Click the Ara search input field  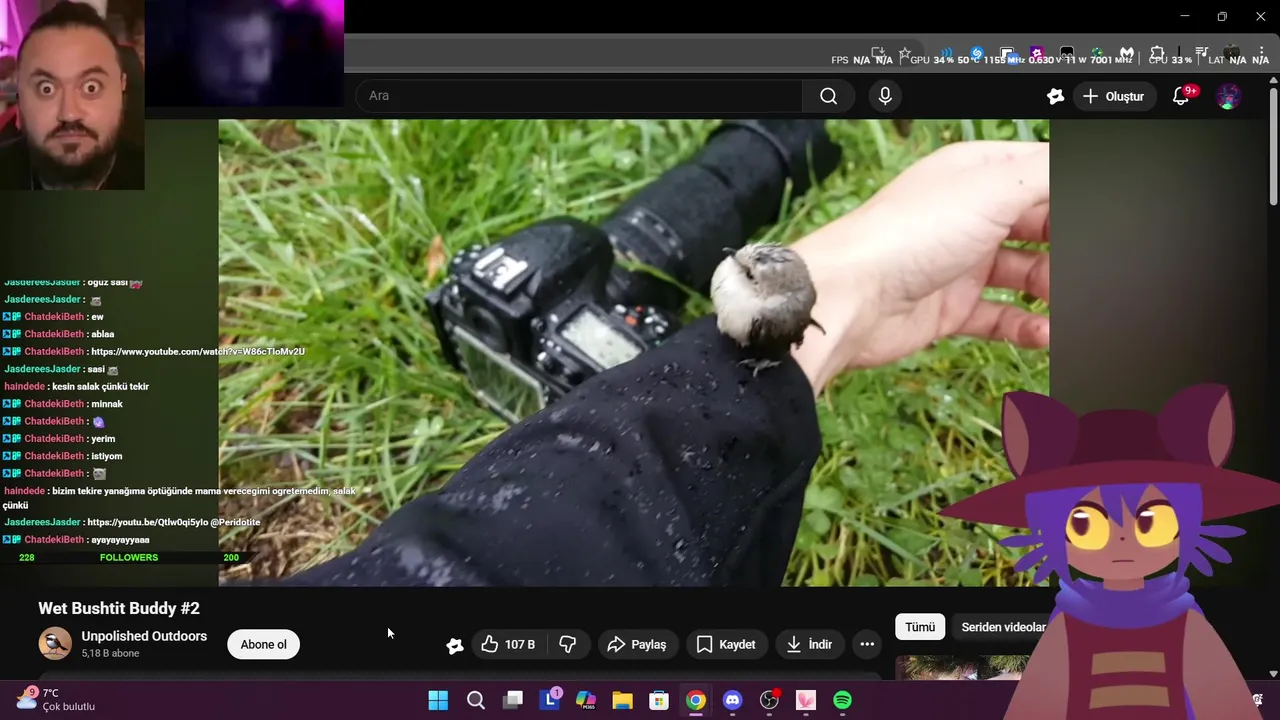click(x=579, y=96)
